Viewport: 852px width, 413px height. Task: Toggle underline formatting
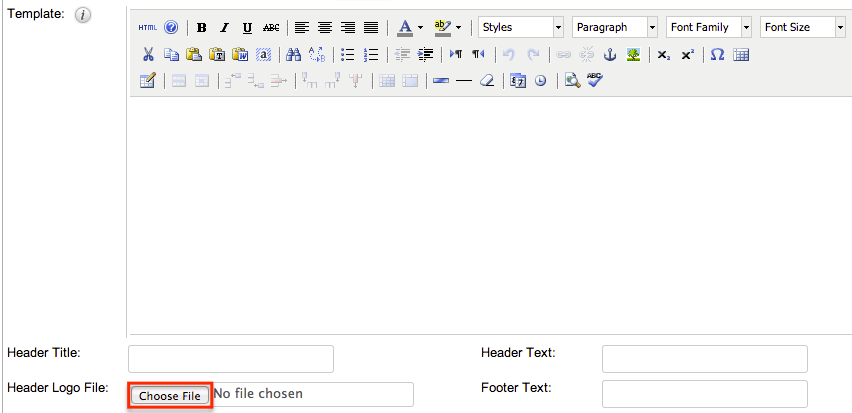(247, 27)
